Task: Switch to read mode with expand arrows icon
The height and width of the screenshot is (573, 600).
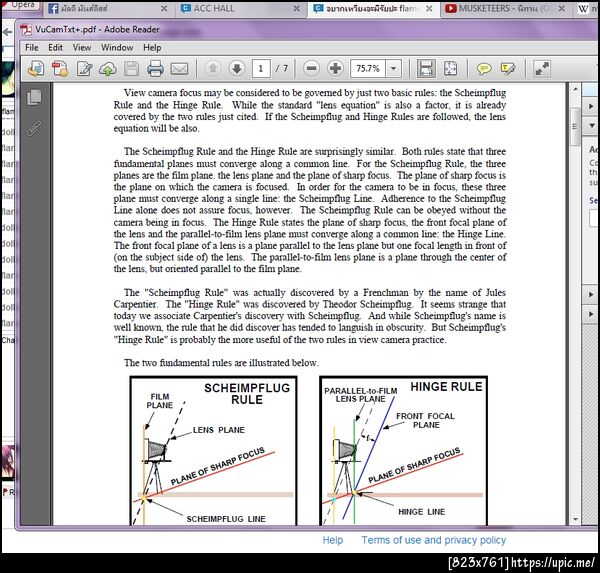Action: (542, 69)
